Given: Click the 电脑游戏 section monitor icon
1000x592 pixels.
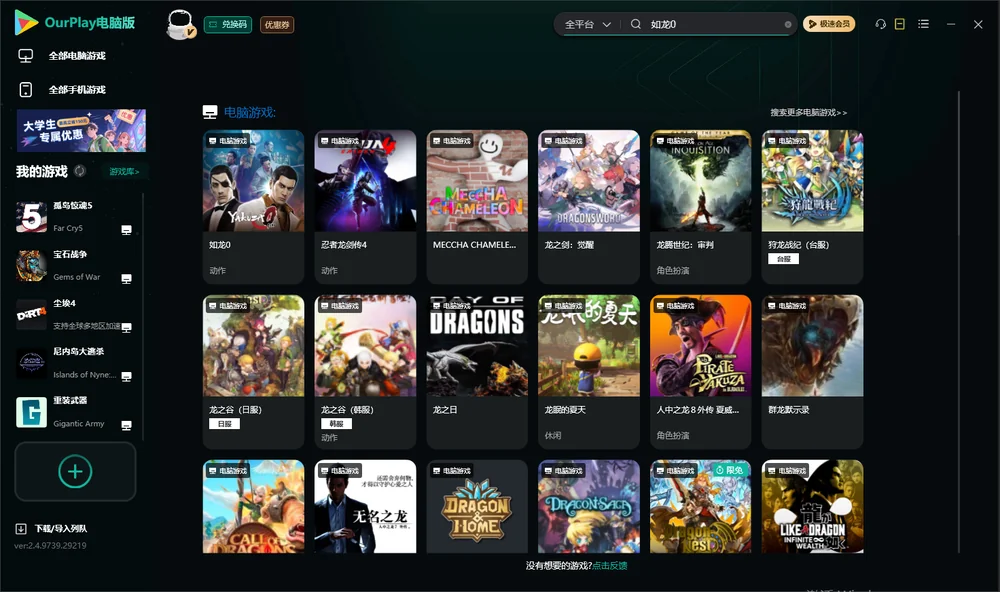Looking at the screenshot, I should [x=210, y=112].
